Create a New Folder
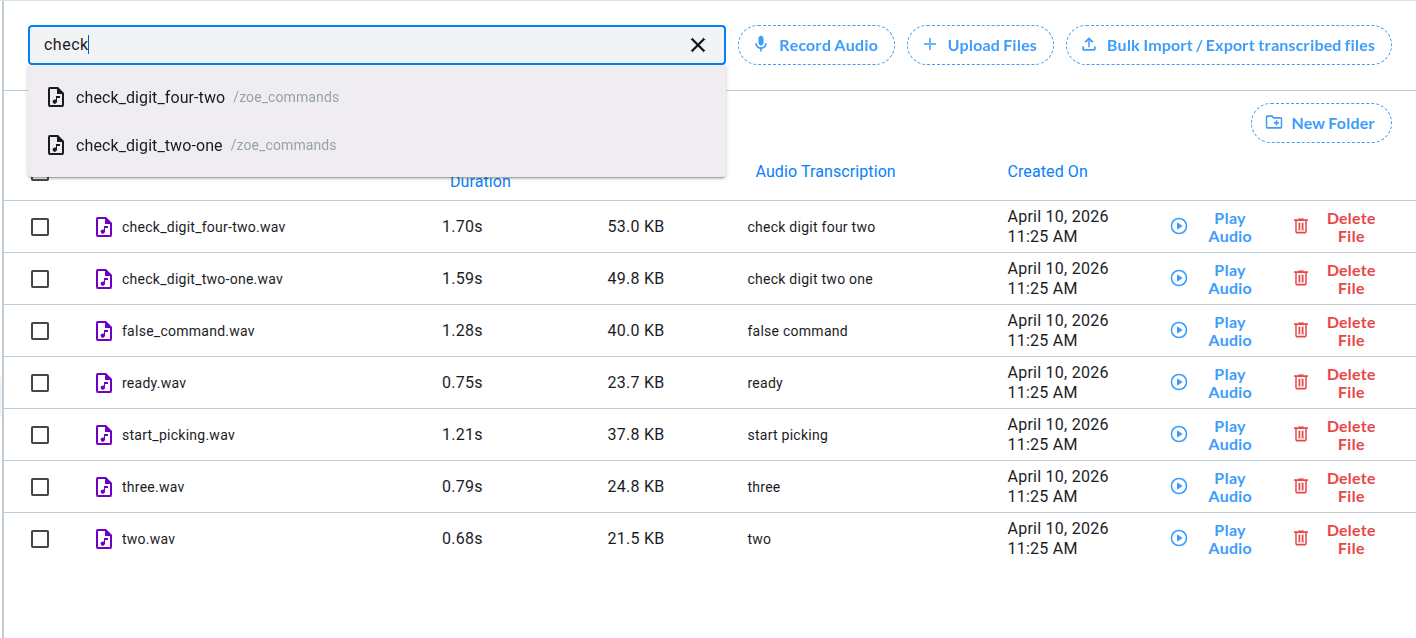 [1321, 123]
